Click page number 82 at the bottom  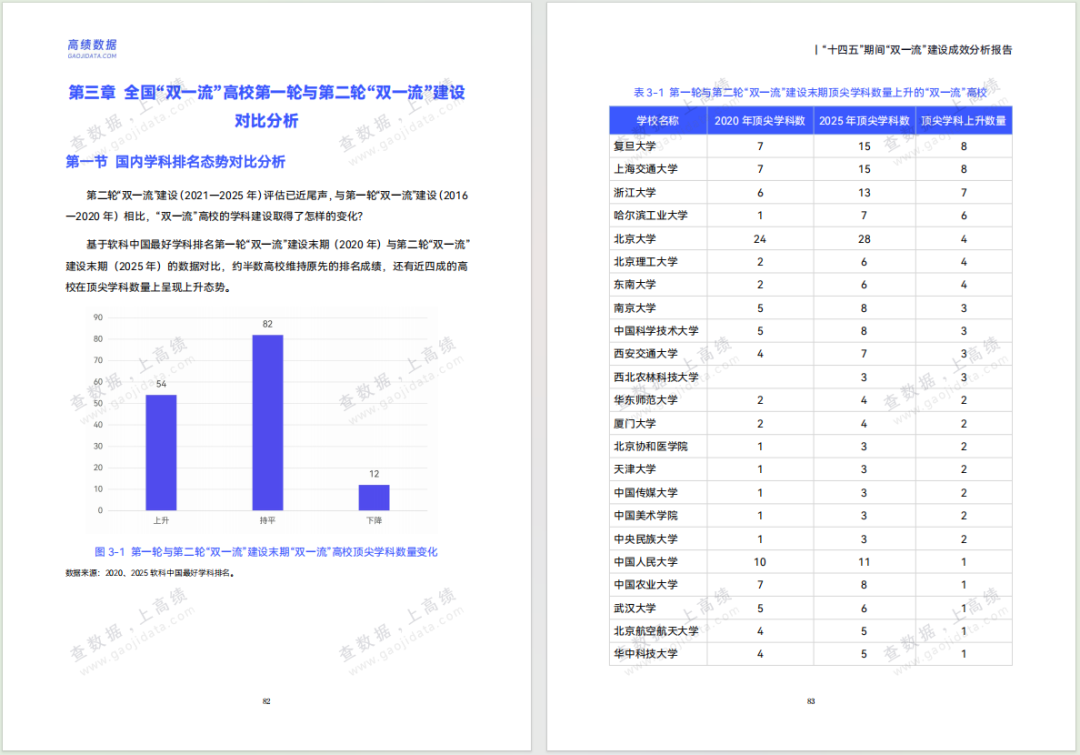point(267,701)
